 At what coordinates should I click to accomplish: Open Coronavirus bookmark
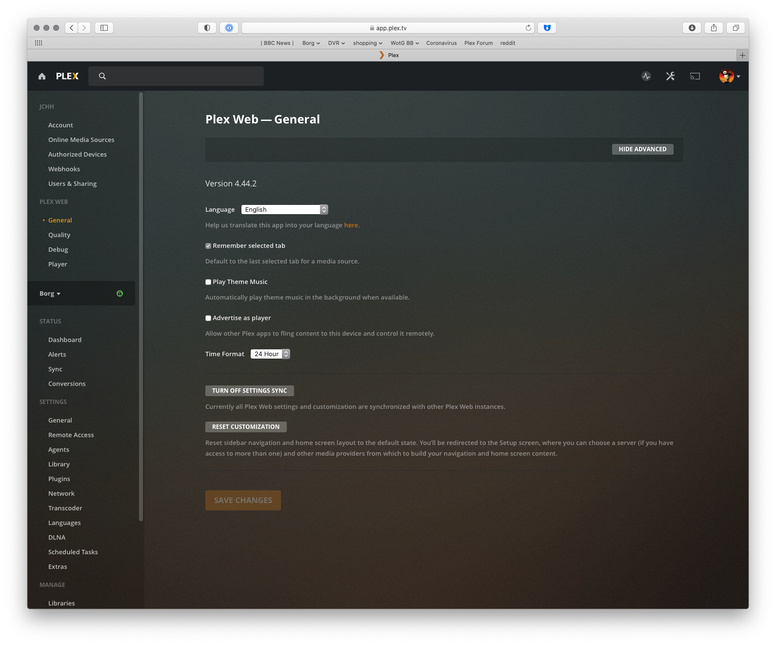pyautogui.click(x=441, y=43)
